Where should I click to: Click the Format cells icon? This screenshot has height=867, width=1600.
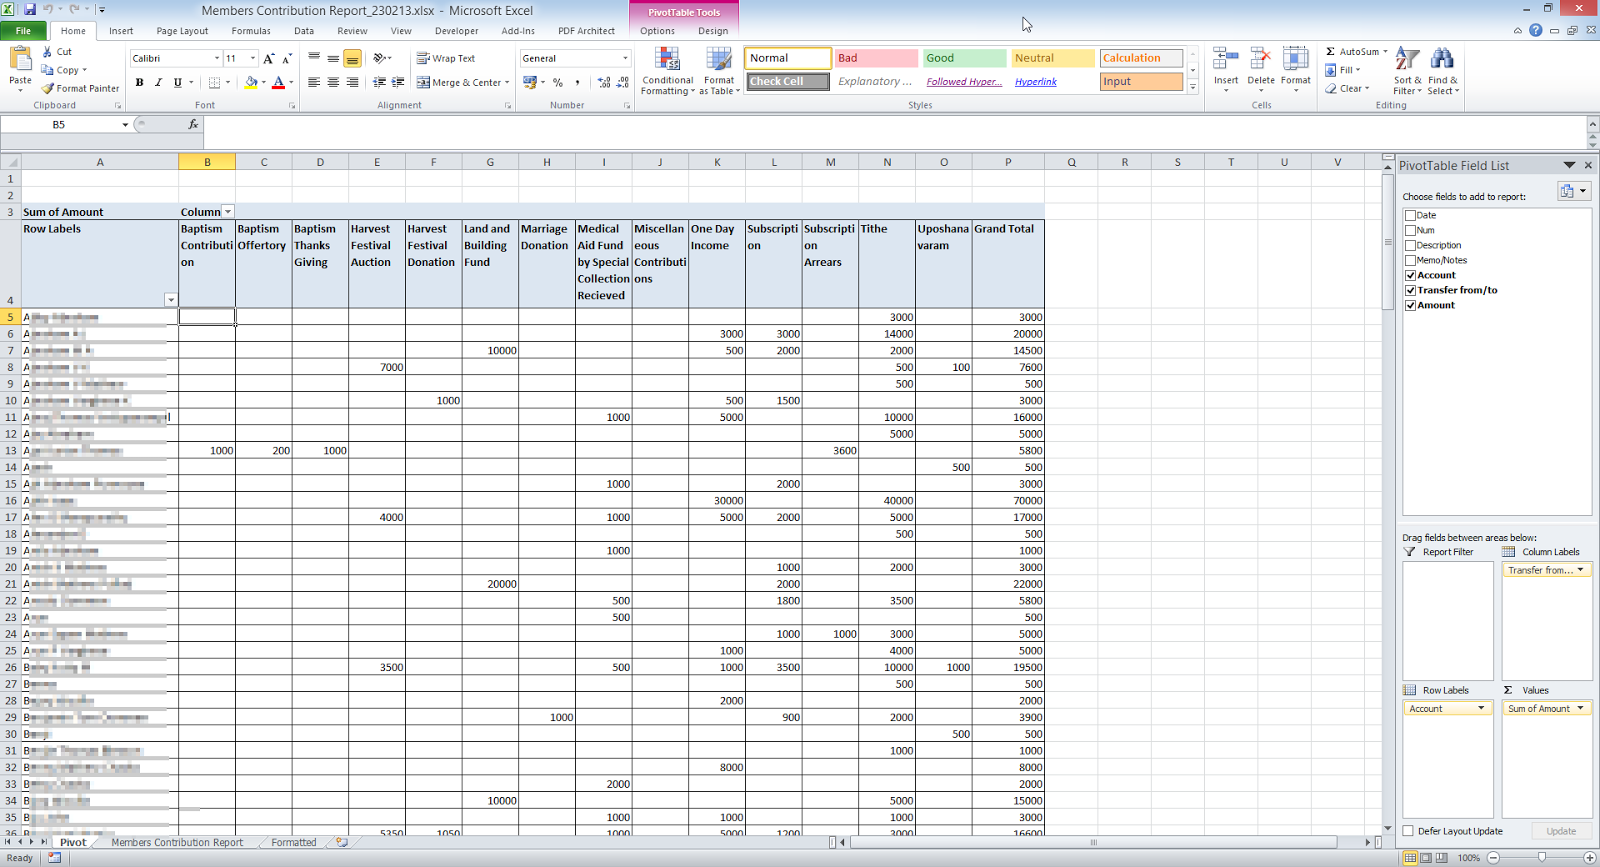[1296, 60]
